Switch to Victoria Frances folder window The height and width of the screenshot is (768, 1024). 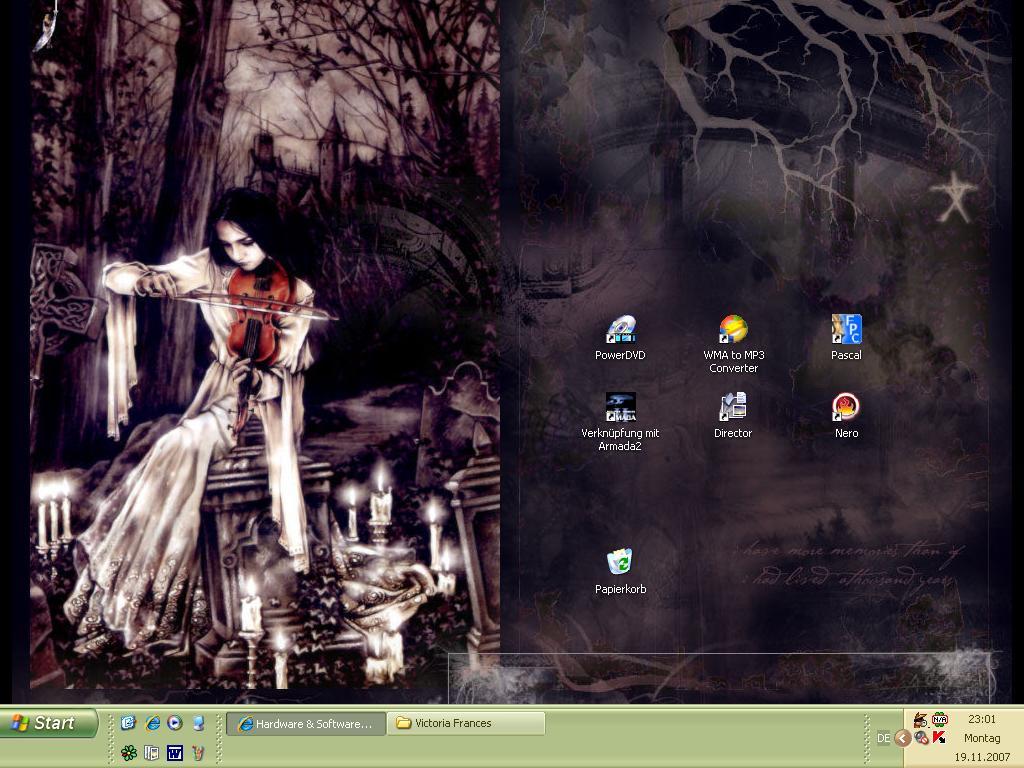pos(466,723)
